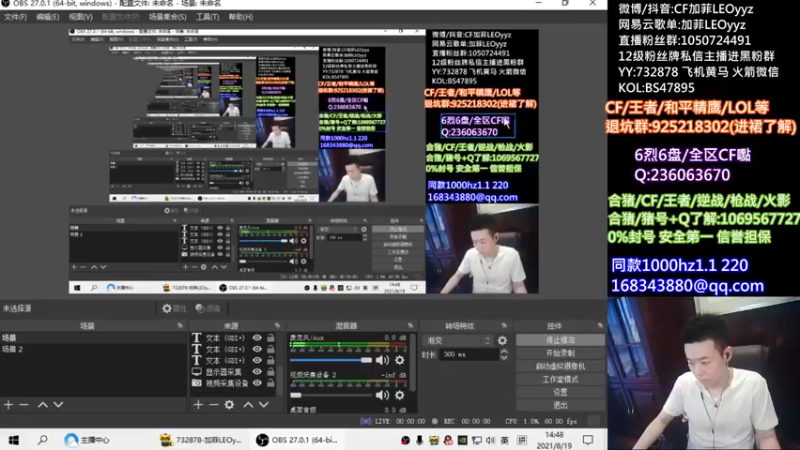The width and height of the screenshot is (800, 450).
Task: Toggle visibility of the lowest 文本 (GDI+) source
Action: coord(257,360)
